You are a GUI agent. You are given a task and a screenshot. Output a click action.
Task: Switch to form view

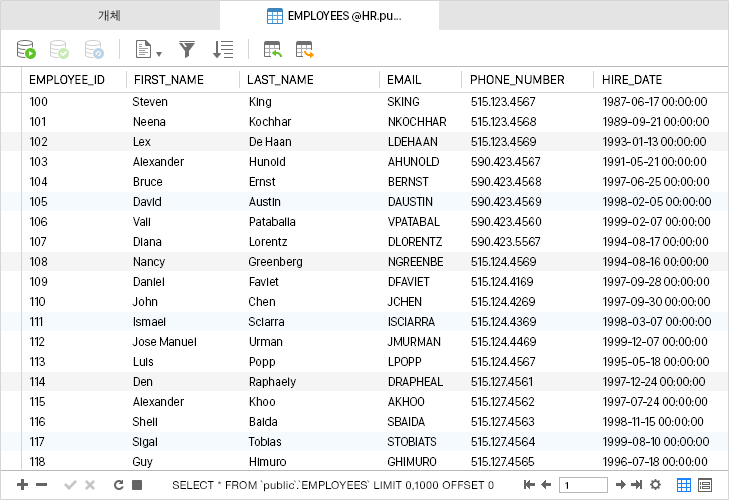click(x=705, y=485)
